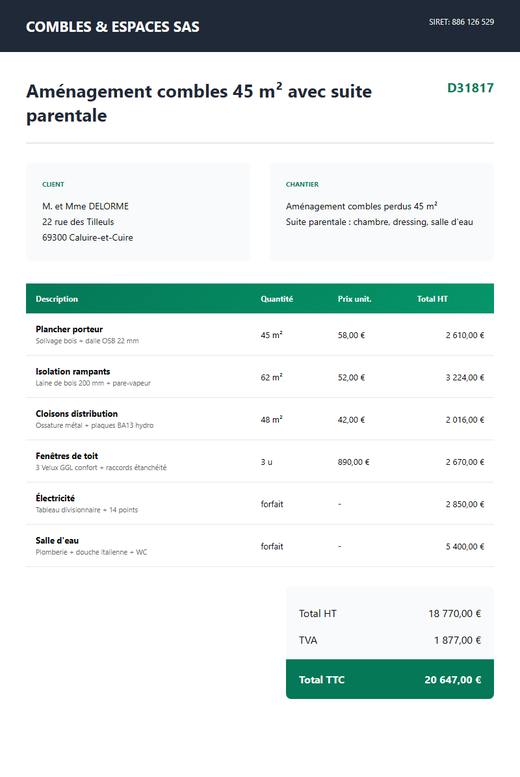Viewport: 520px width, 777px height.
Task: Select the Isolation rampants line item
Action: pyautogui.click(x=260, y=377)
